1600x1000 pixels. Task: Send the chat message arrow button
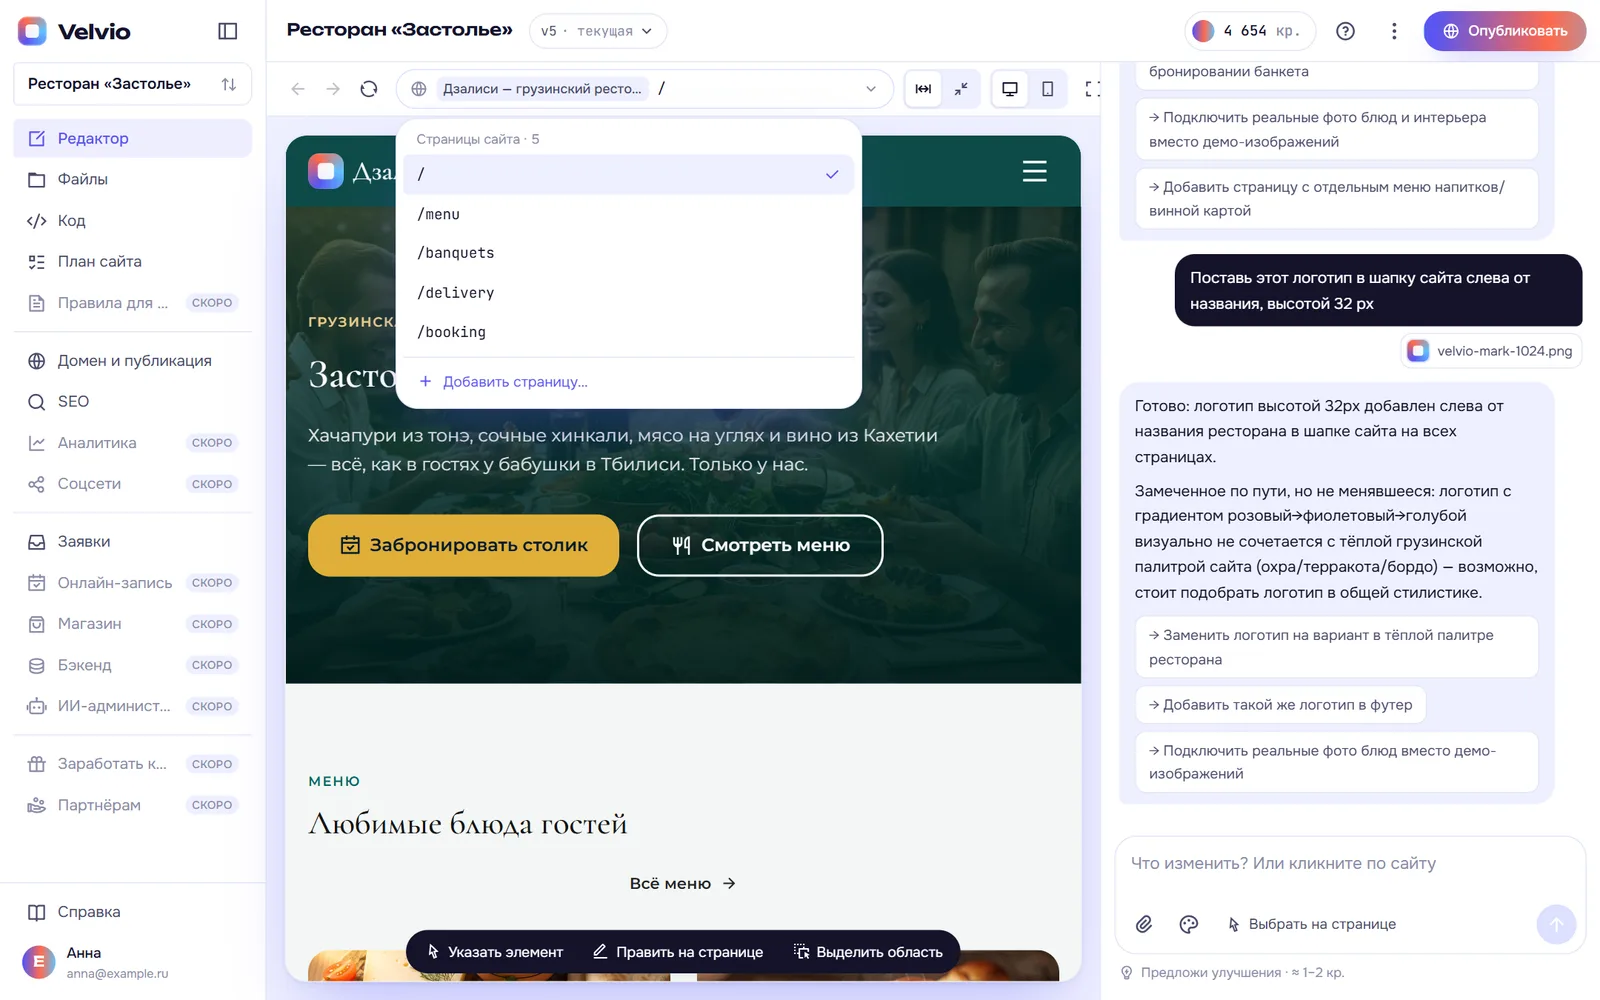[1556, 925]
